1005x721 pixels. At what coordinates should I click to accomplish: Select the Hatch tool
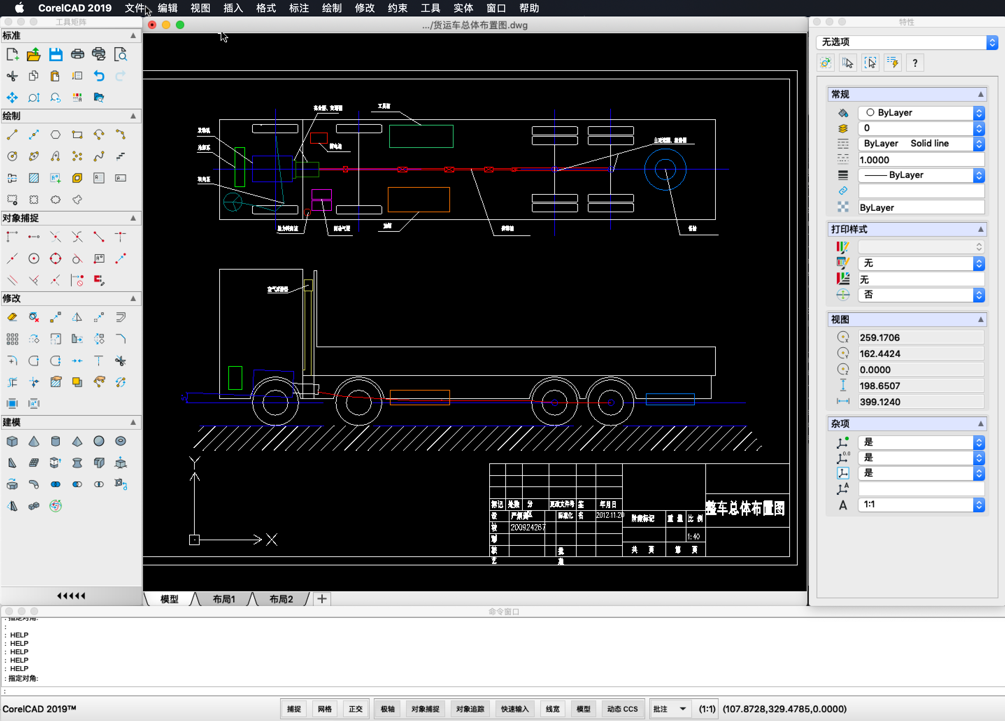coord(33,178)
